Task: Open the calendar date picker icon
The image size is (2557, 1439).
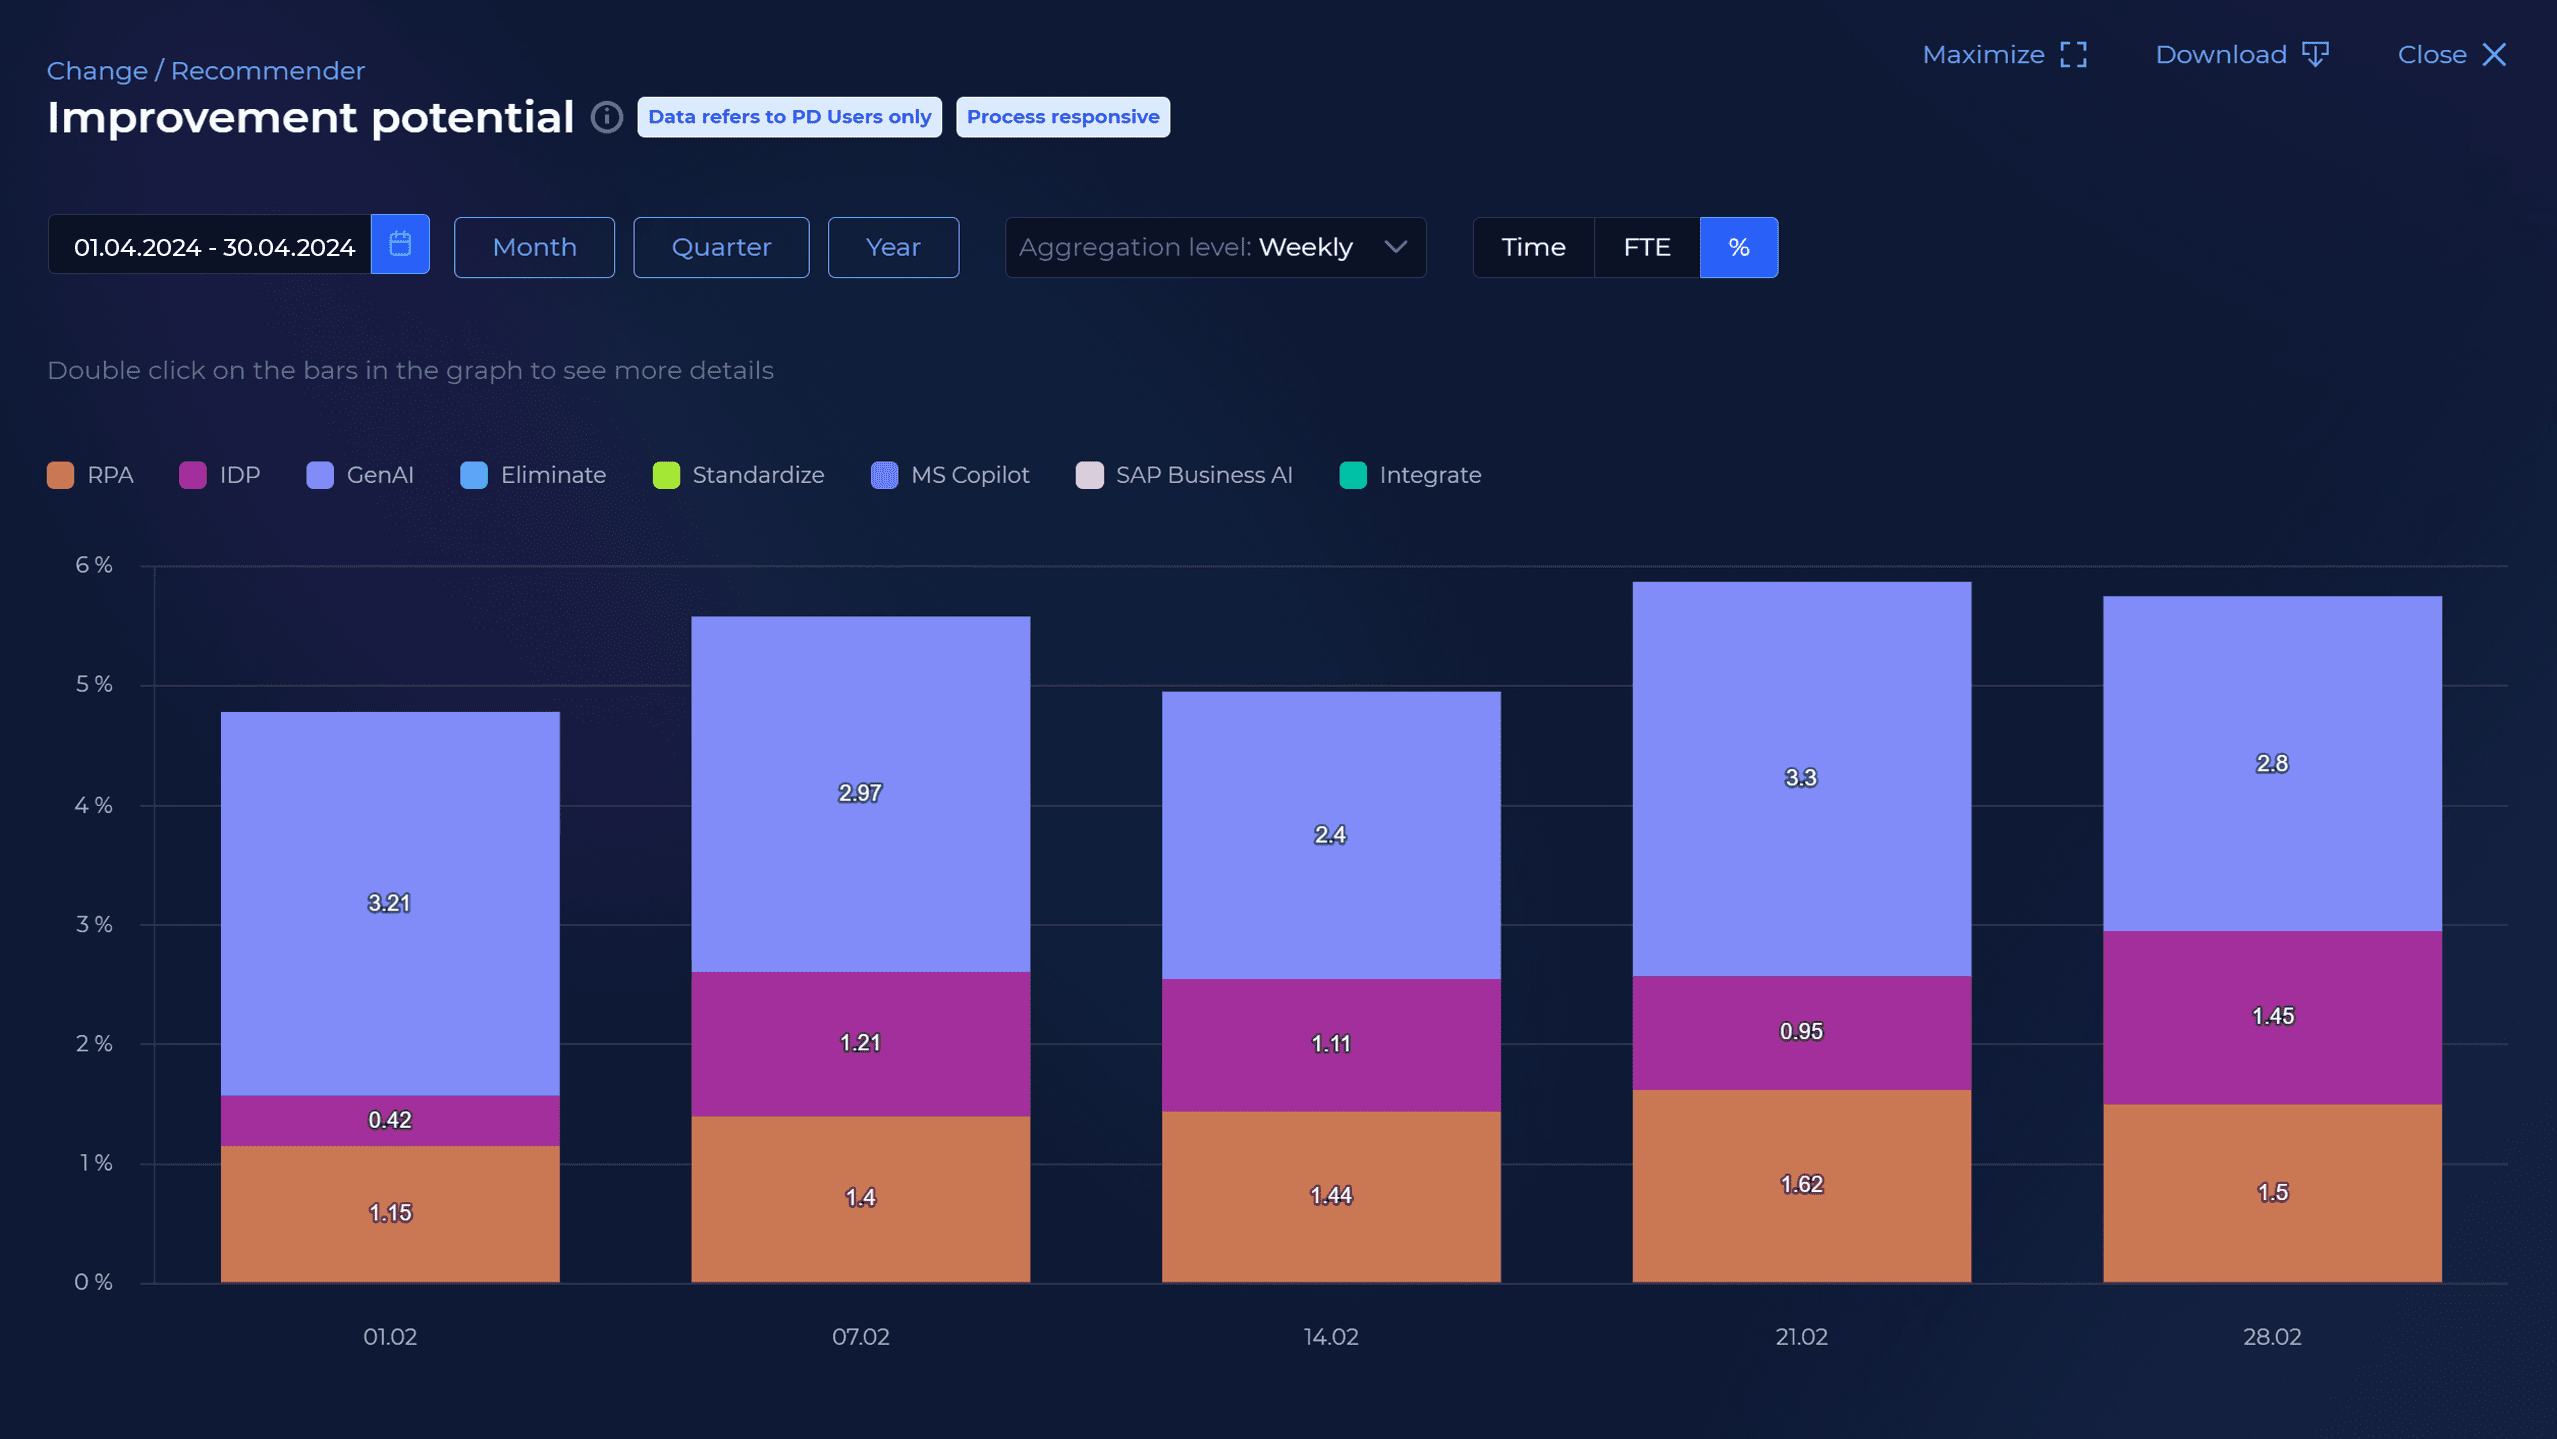Action: (400, 246)
